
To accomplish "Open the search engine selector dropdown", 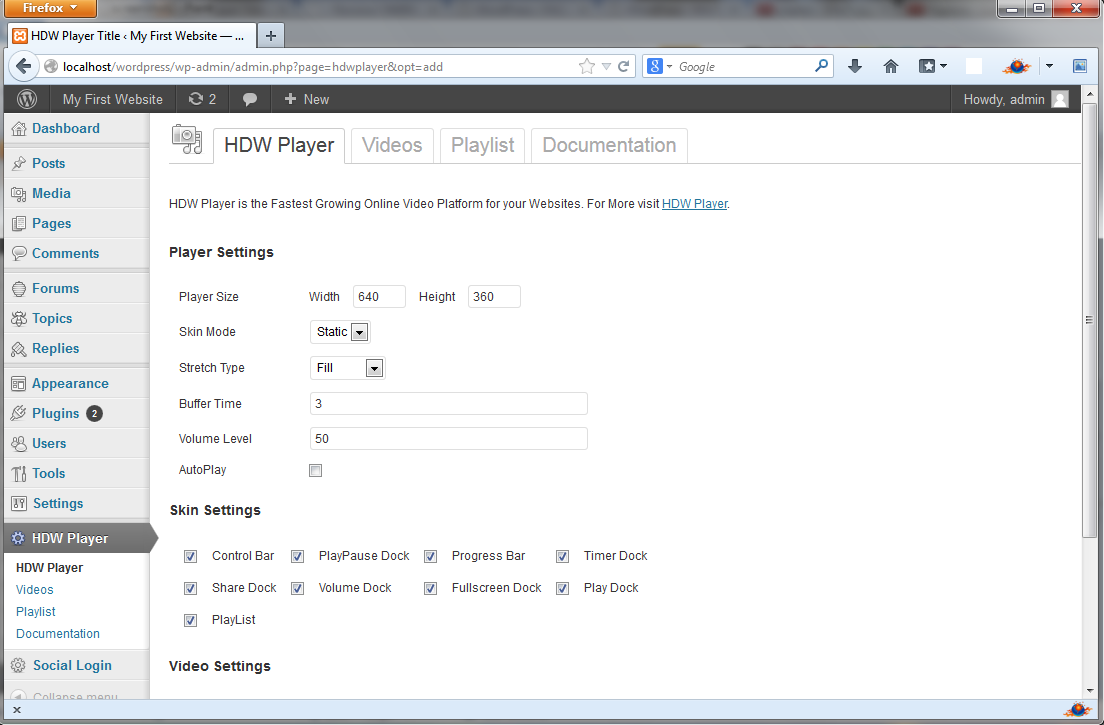I will [659, 66].
